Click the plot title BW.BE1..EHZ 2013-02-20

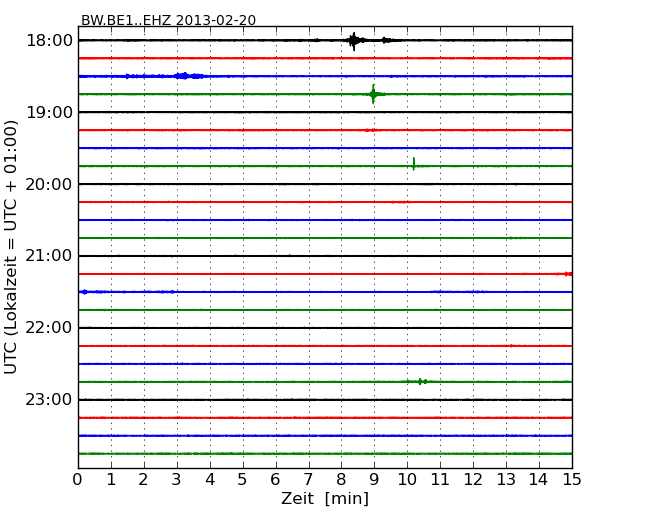point(168,20)
